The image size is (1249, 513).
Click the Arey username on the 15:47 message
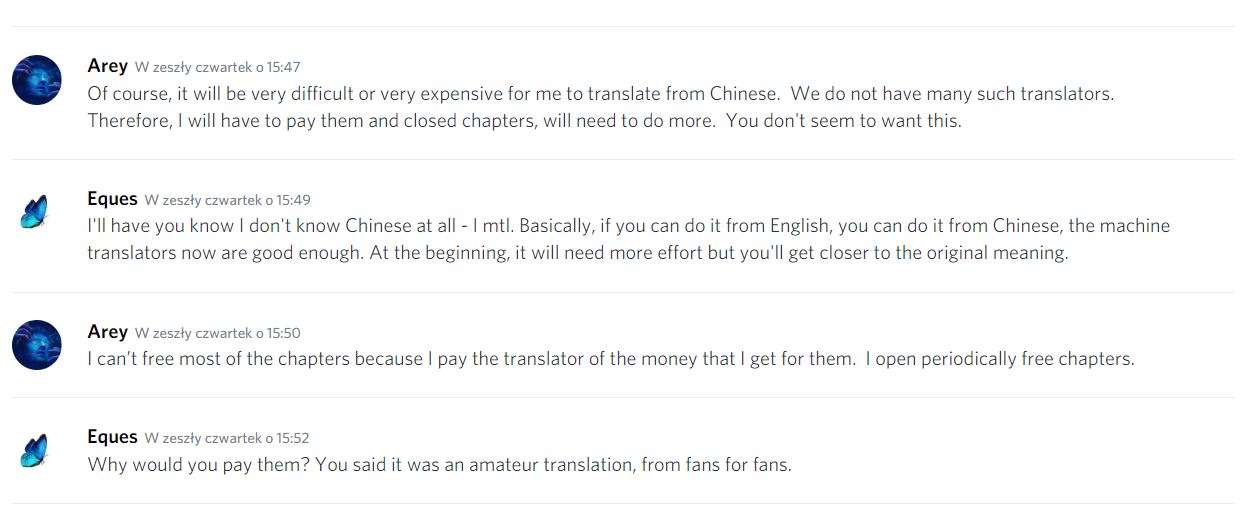[107, 66]
